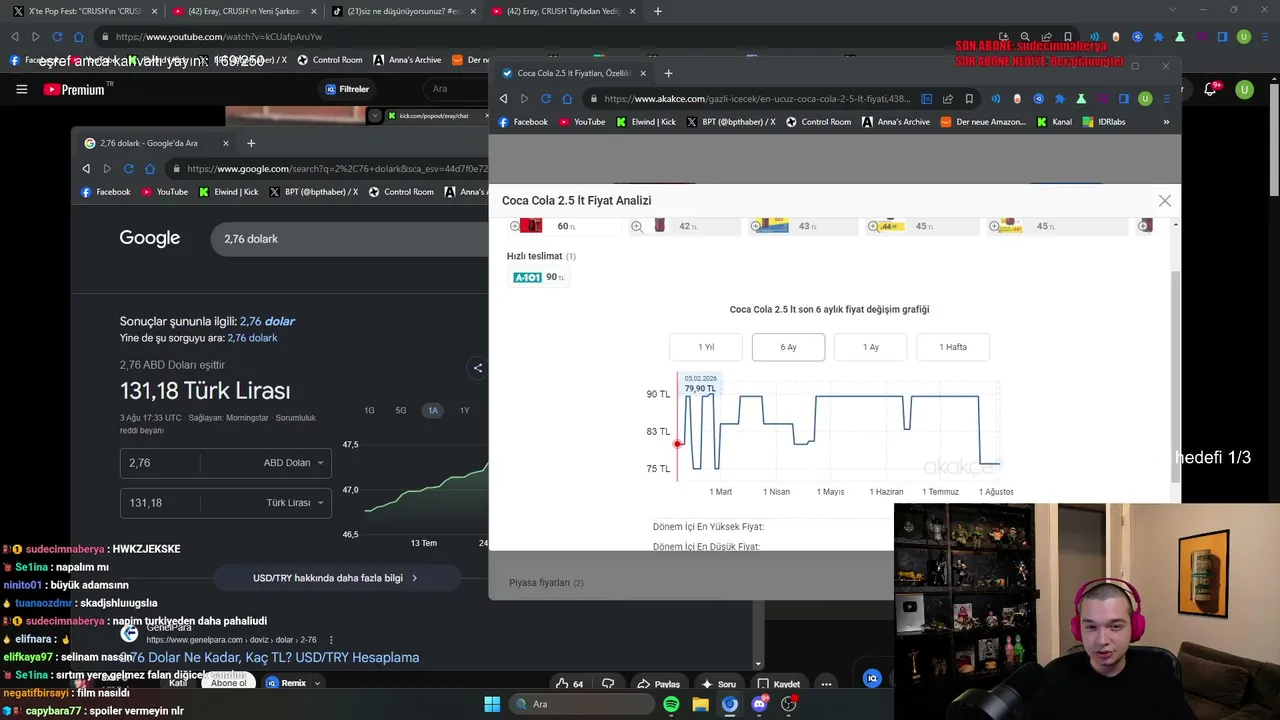Open Kanal bookmark in akakce window
Viewport: 1280px width, 720px height.
[1055, 122]
